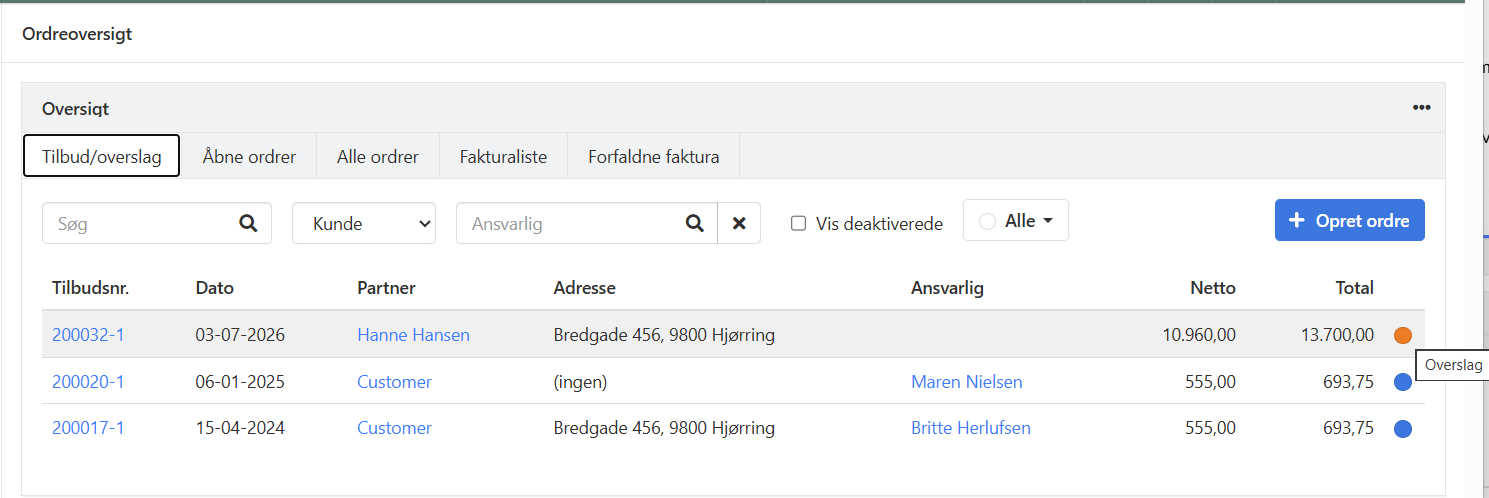This screenshot has width=1489, height=498.
Task: Switch to the Åbne ordrer tab
Action: click(x=249, y=156)
